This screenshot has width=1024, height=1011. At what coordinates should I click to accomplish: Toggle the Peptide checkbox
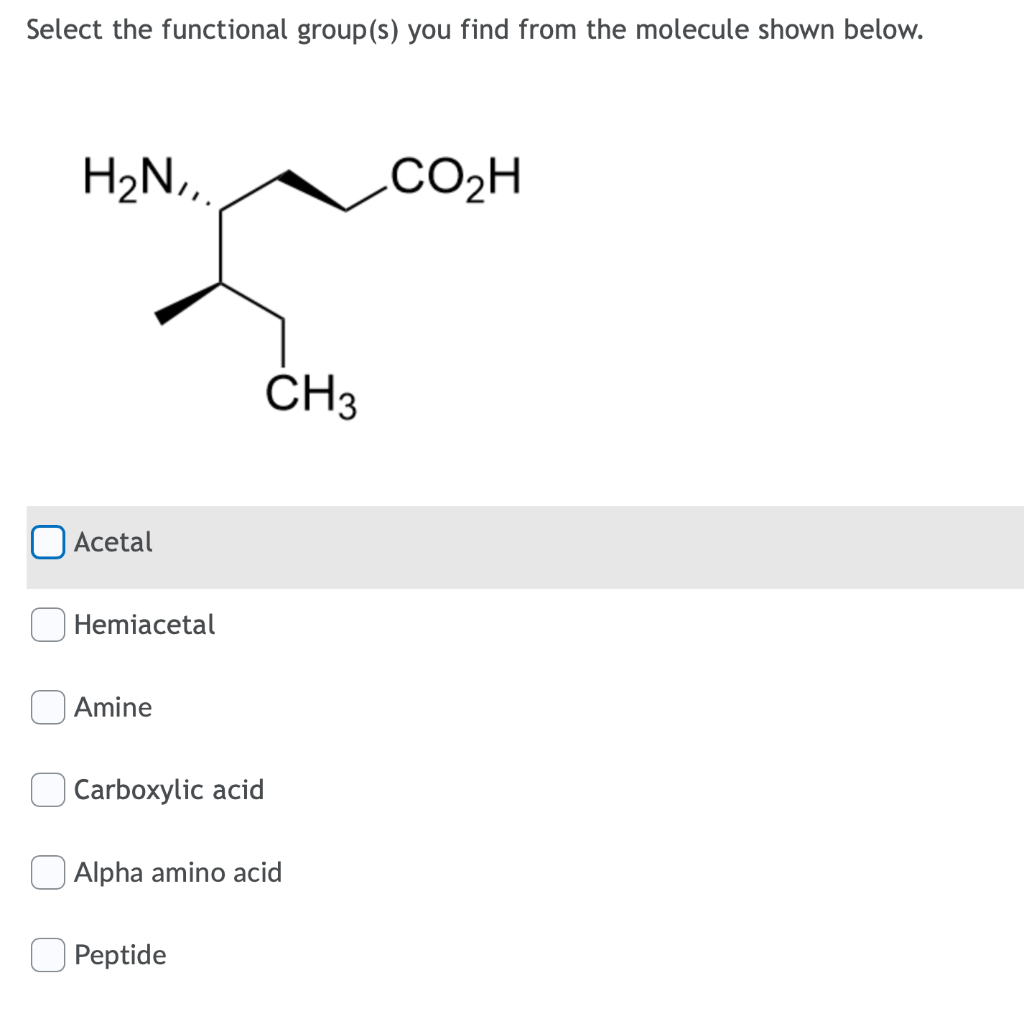coord(46,954)
